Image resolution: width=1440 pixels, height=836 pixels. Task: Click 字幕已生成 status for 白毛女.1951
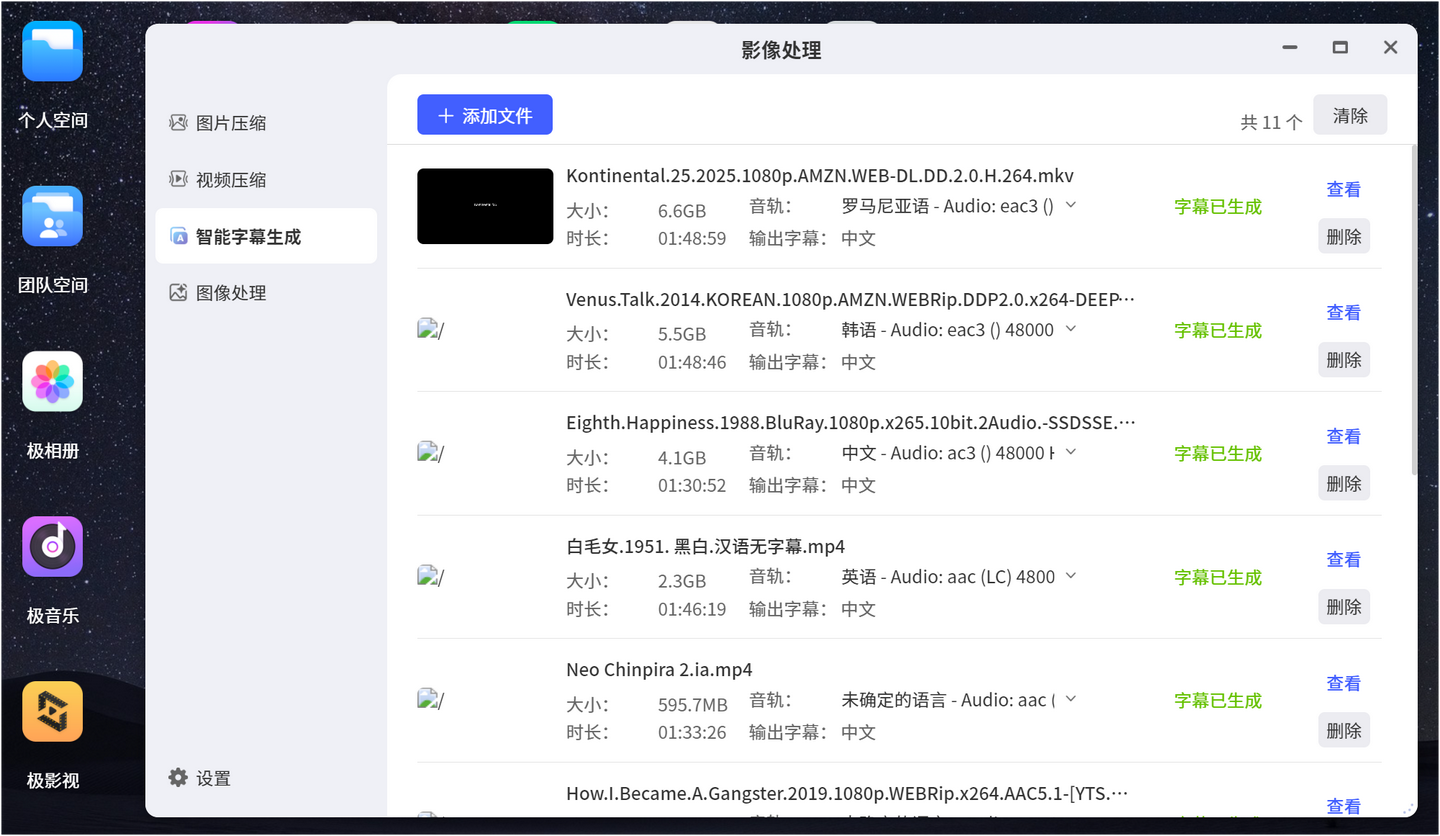coord(1218,577)
